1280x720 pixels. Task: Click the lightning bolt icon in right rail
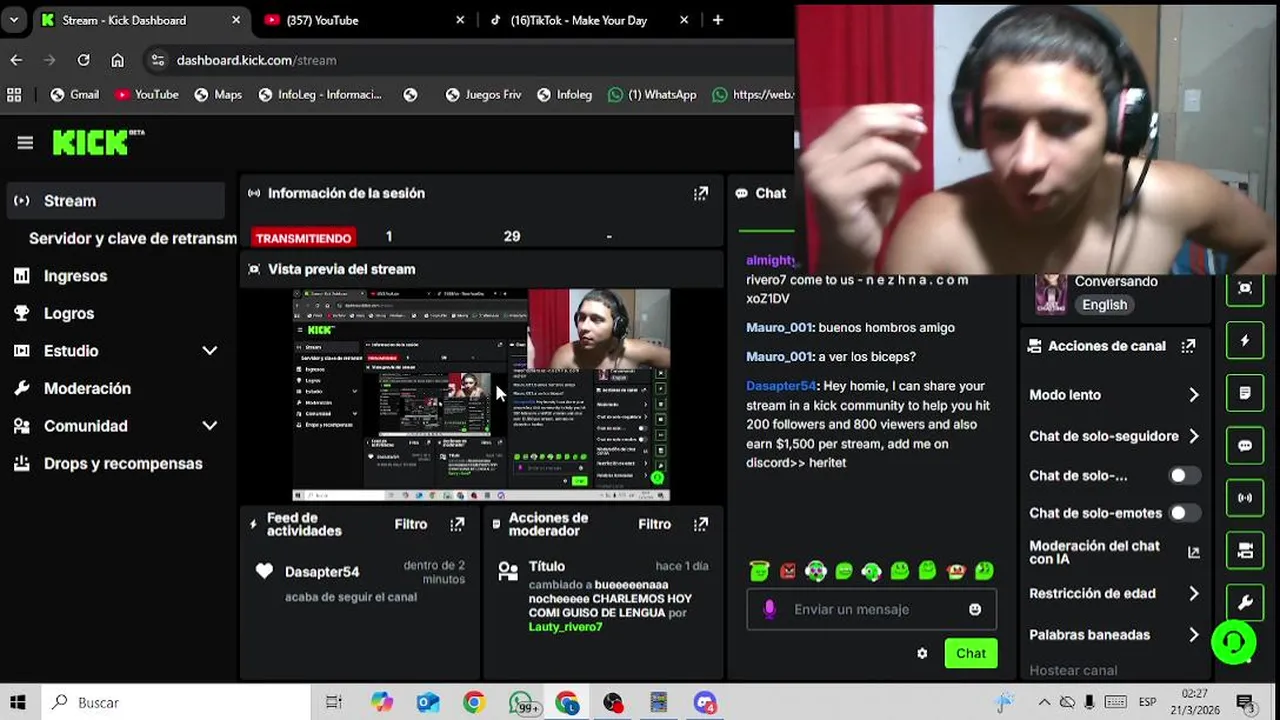point(1245,340)
